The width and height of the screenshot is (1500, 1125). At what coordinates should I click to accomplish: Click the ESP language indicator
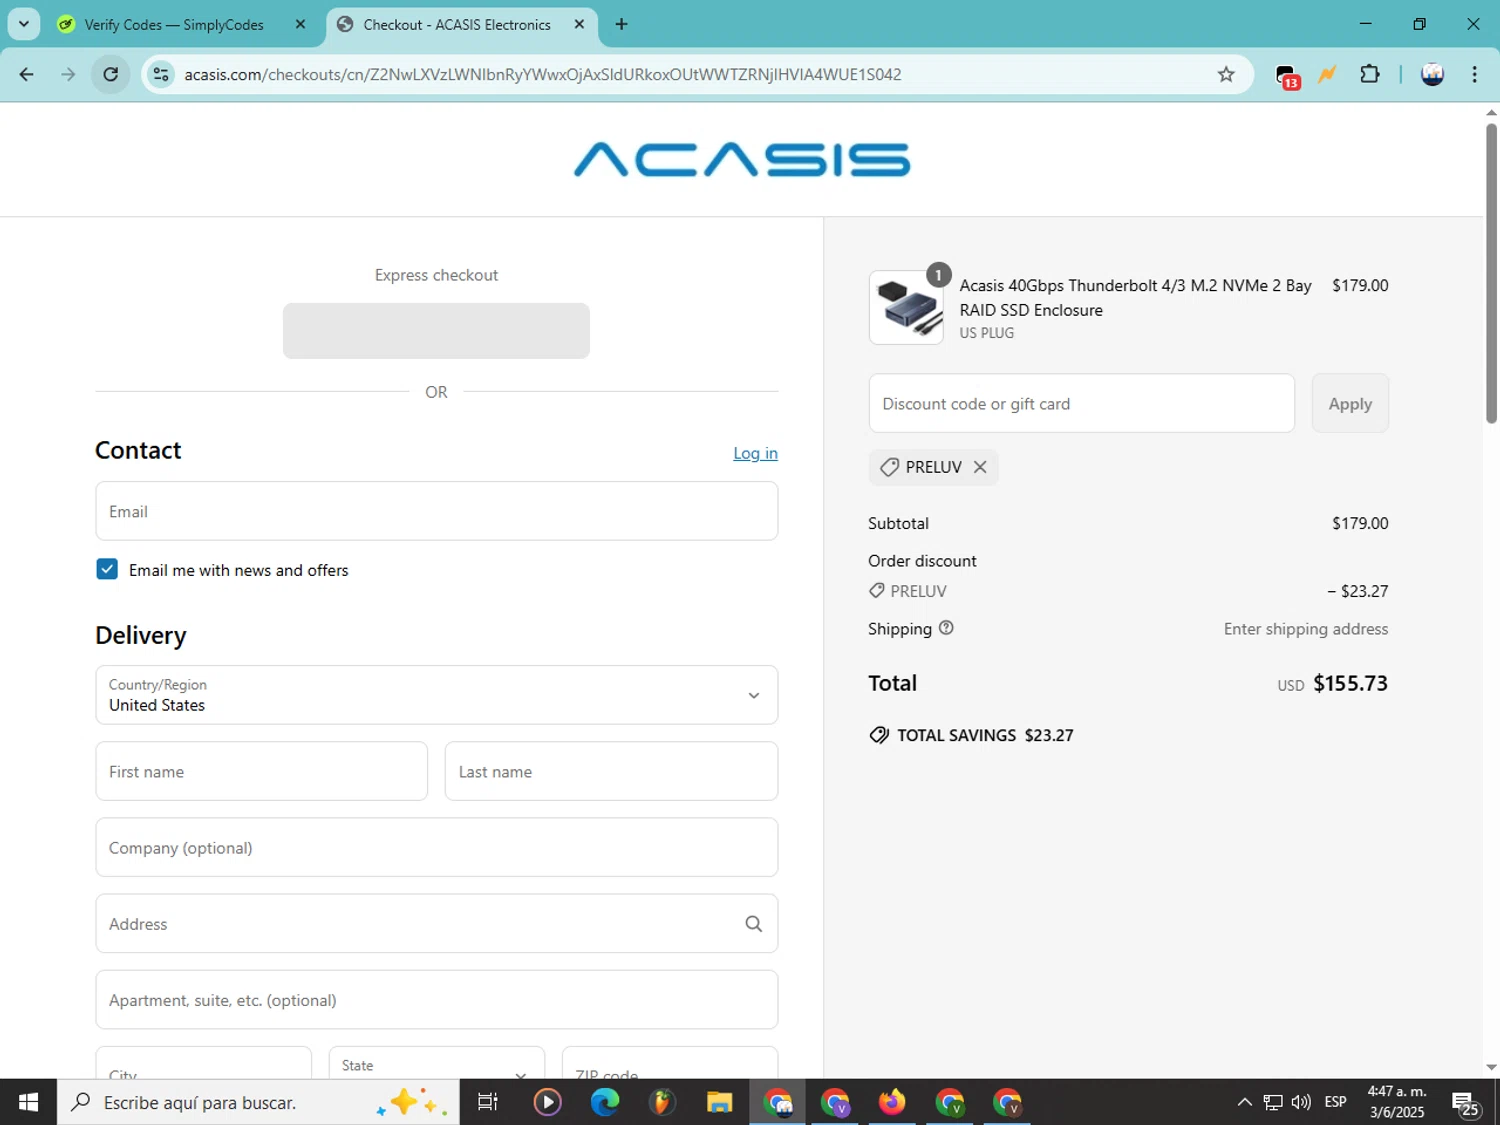1335,1102
